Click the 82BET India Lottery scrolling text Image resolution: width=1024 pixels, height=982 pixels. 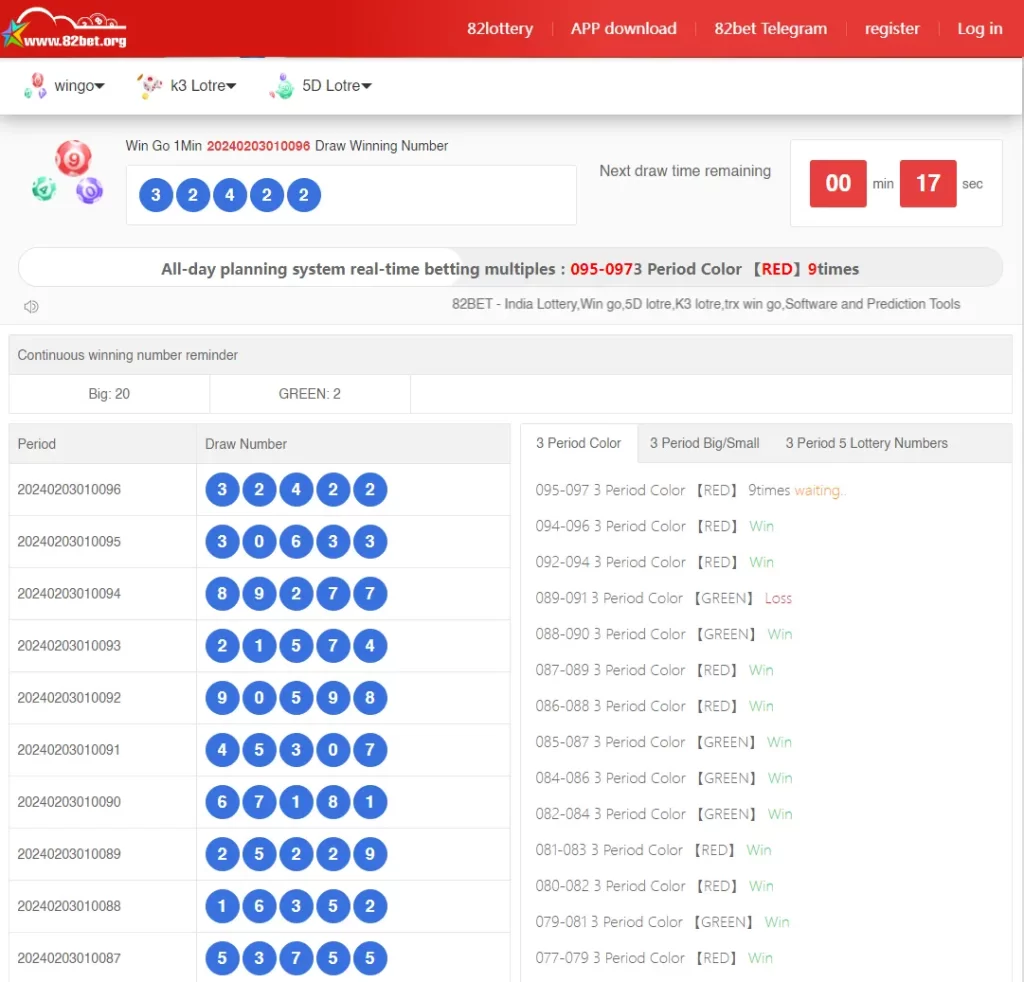coord(705,304)
